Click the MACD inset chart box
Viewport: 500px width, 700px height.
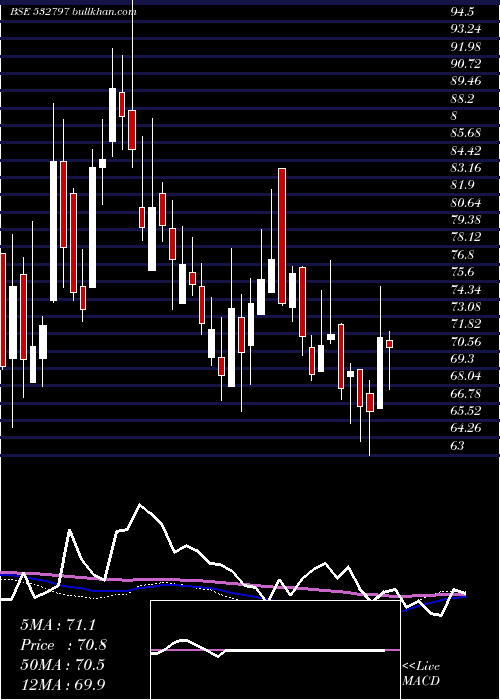pos(275,650)
